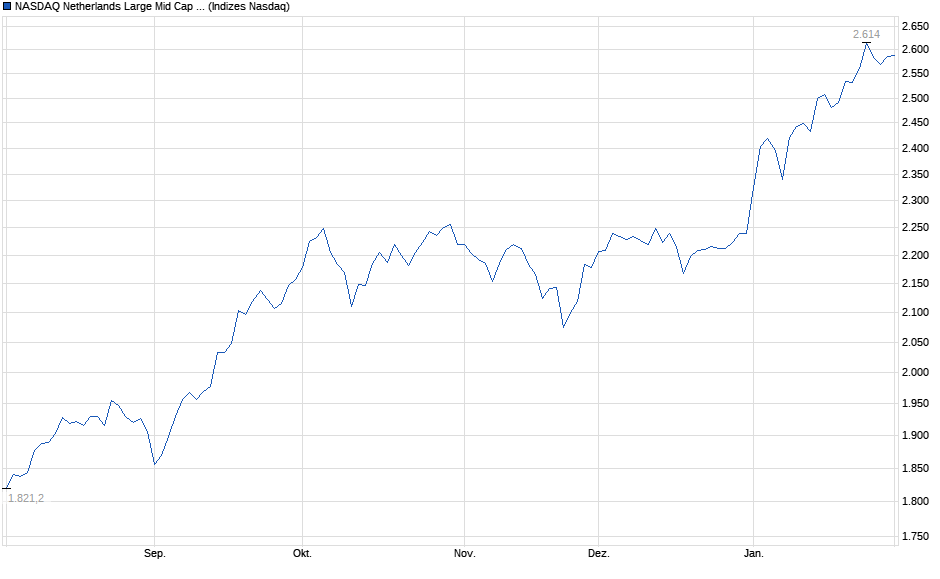Select the Dez. marker on the time axis
940x579 pixels.
pos(598,553)
